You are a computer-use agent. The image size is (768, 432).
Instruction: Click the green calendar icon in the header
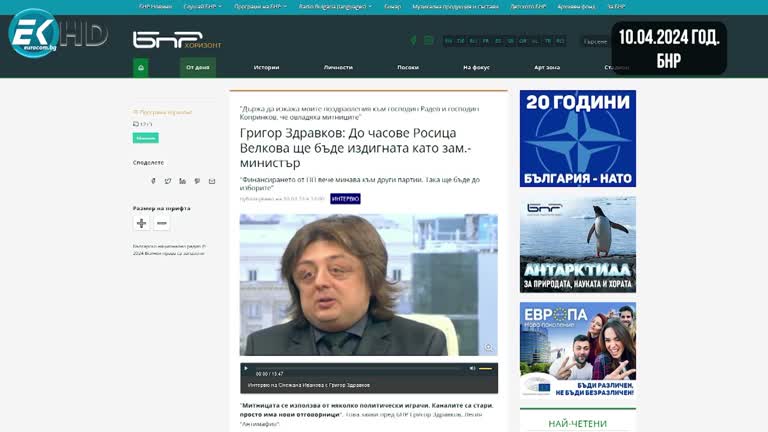[429, 41]
